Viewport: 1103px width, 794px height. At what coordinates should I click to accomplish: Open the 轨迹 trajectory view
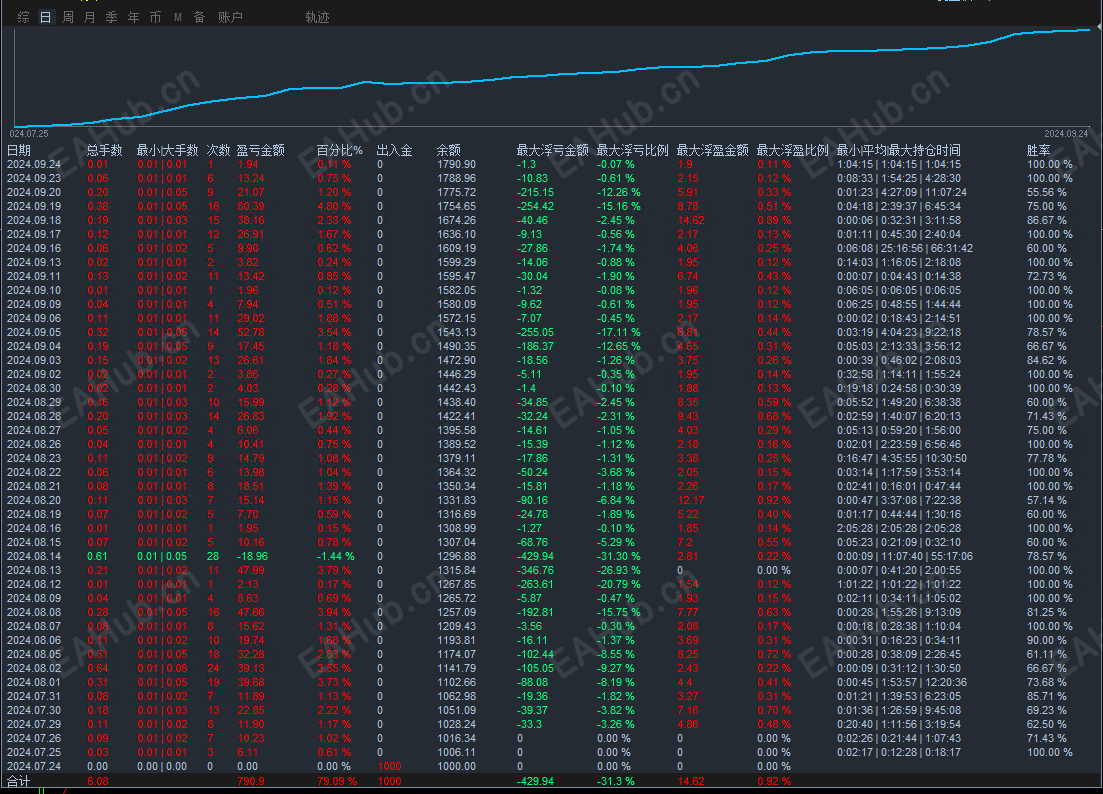pyautogui.click(x=317, y=17)
